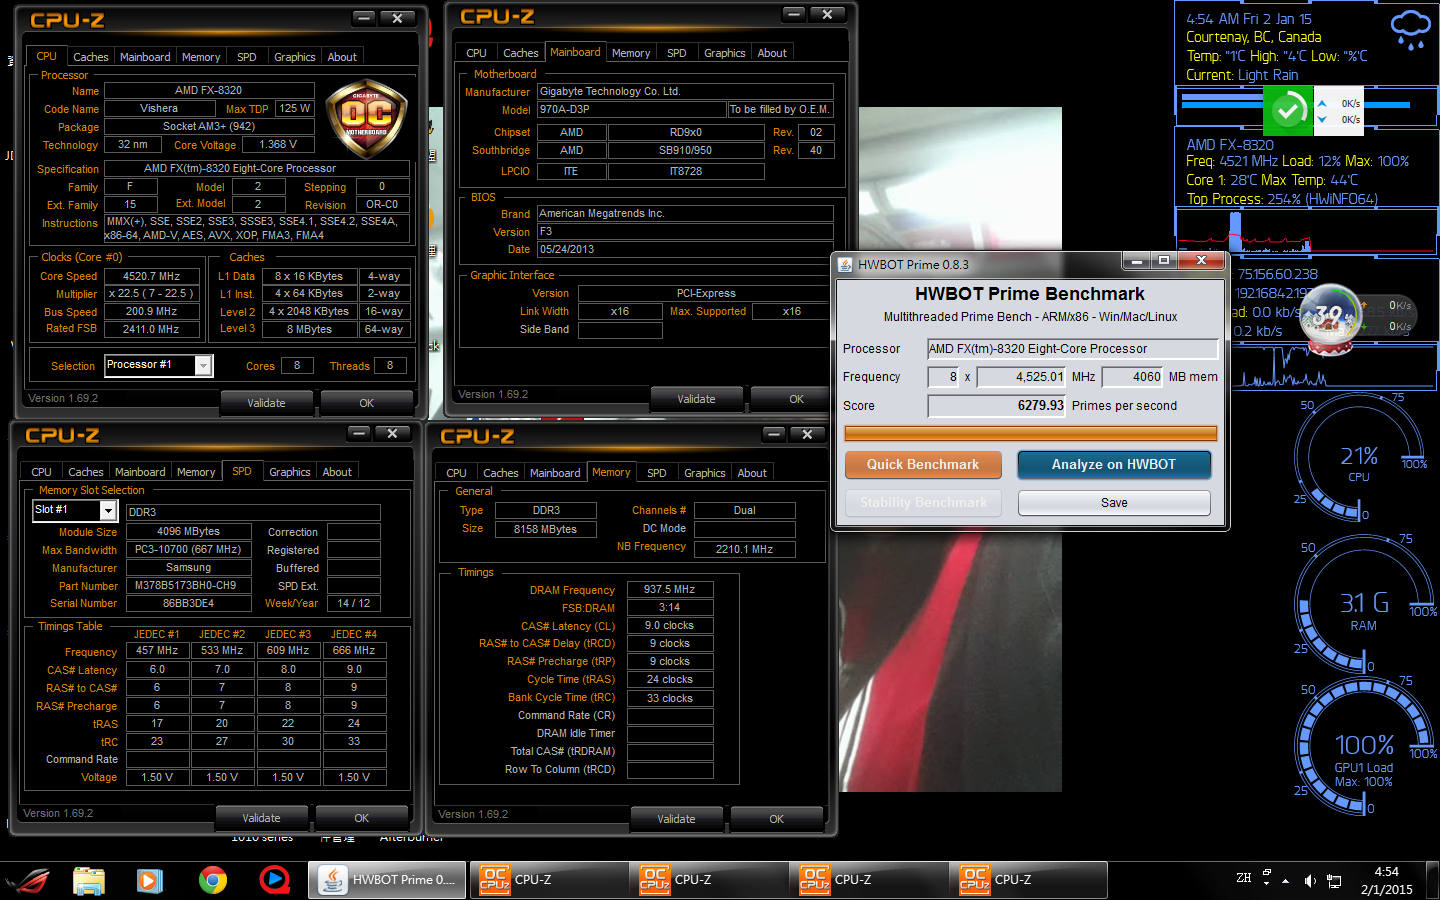Click the orange HWBOT progress bar
The height and width of the screenshot is (900, 1440).
[1031, 433]
